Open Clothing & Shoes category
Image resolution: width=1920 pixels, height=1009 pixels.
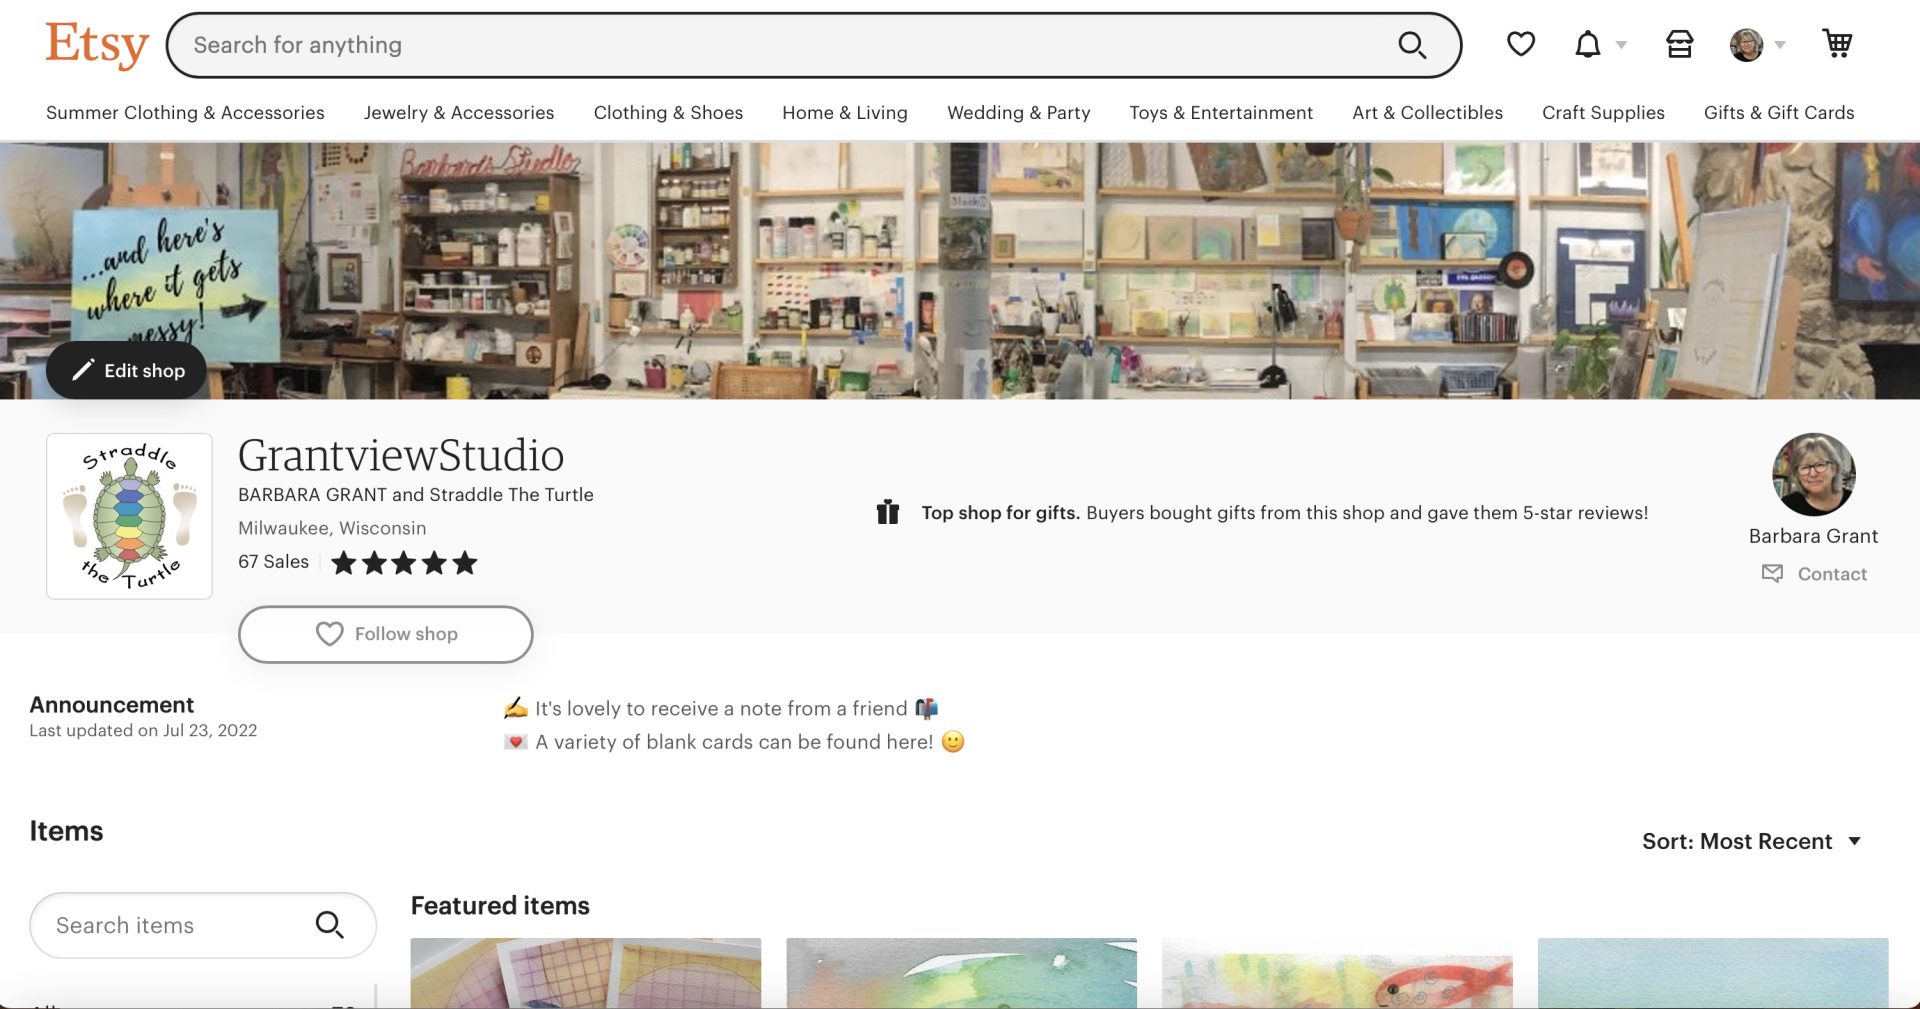pyautogui.click(x=668, y=113)
